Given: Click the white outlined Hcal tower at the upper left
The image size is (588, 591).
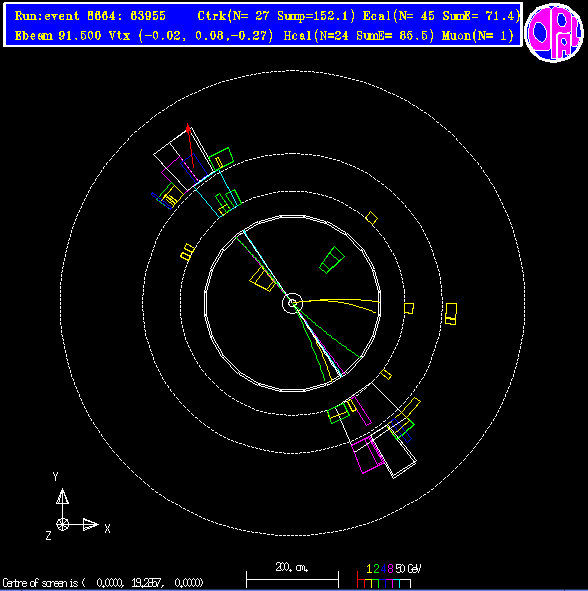Looking at the screenshot, I should click(184, 159).
